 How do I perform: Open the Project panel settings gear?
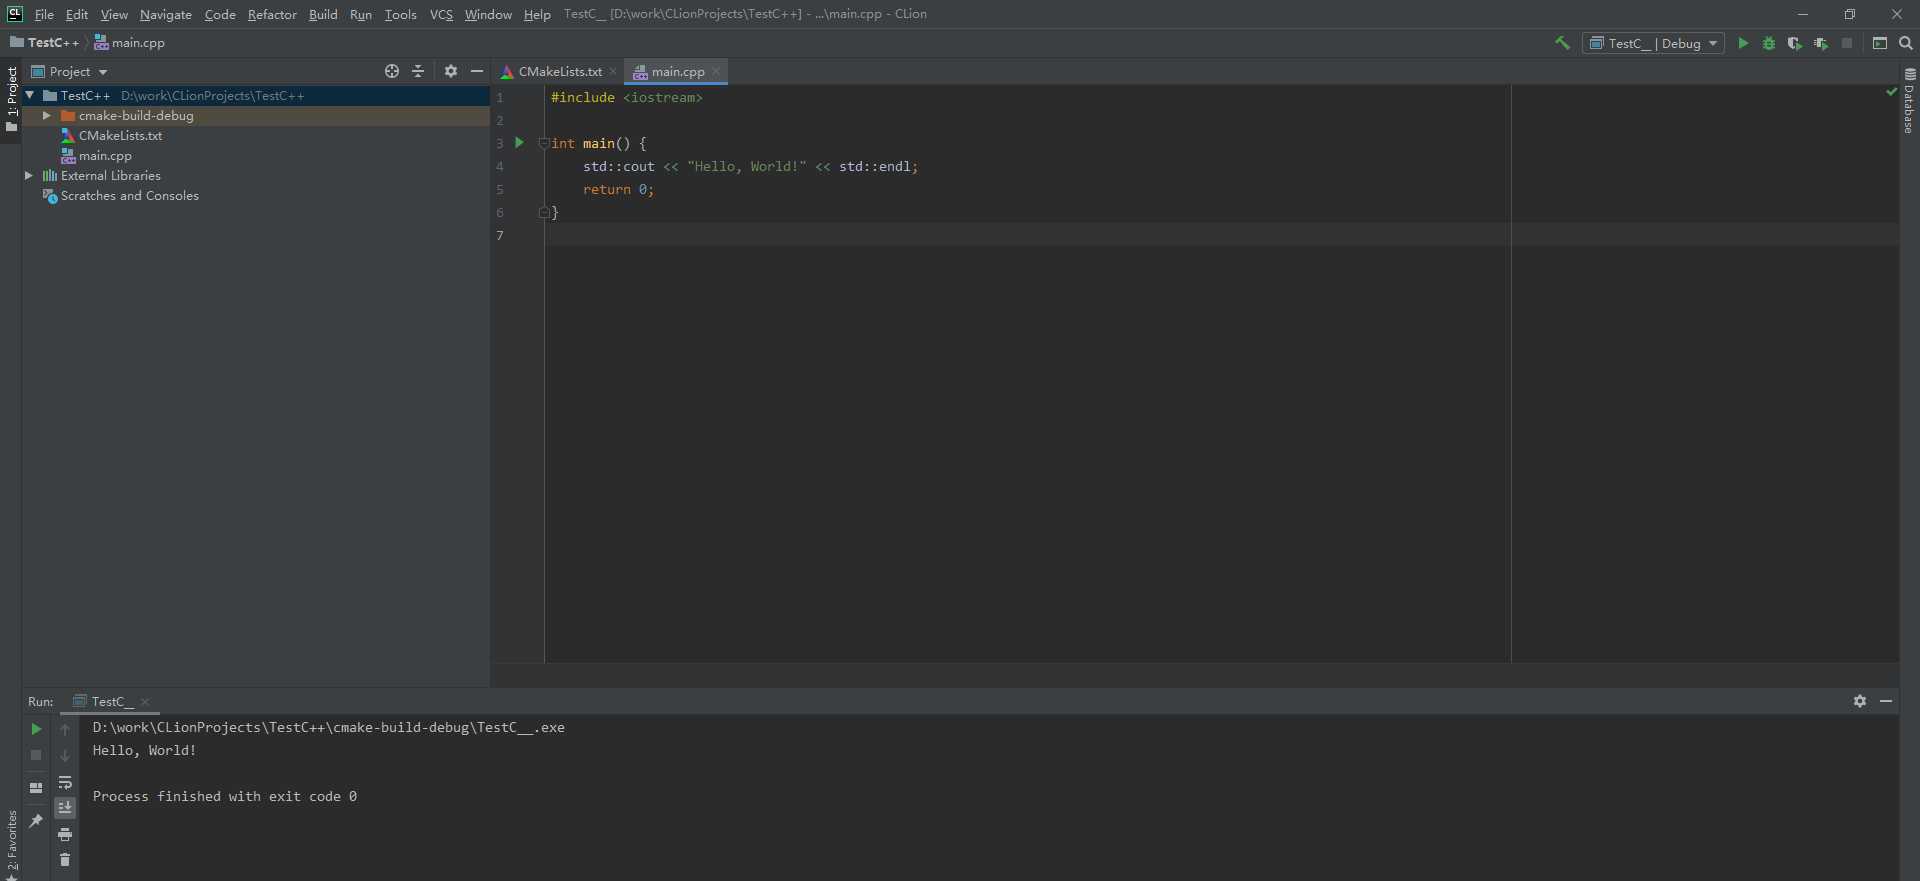(451, 71)
